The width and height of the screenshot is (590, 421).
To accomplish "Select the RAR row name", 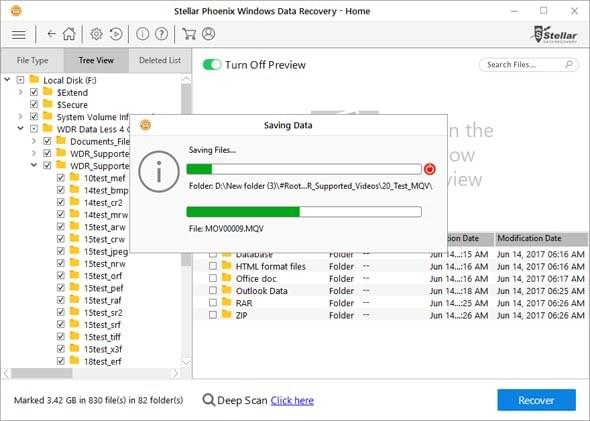I will pyautogui.click(x=244, y=303).
